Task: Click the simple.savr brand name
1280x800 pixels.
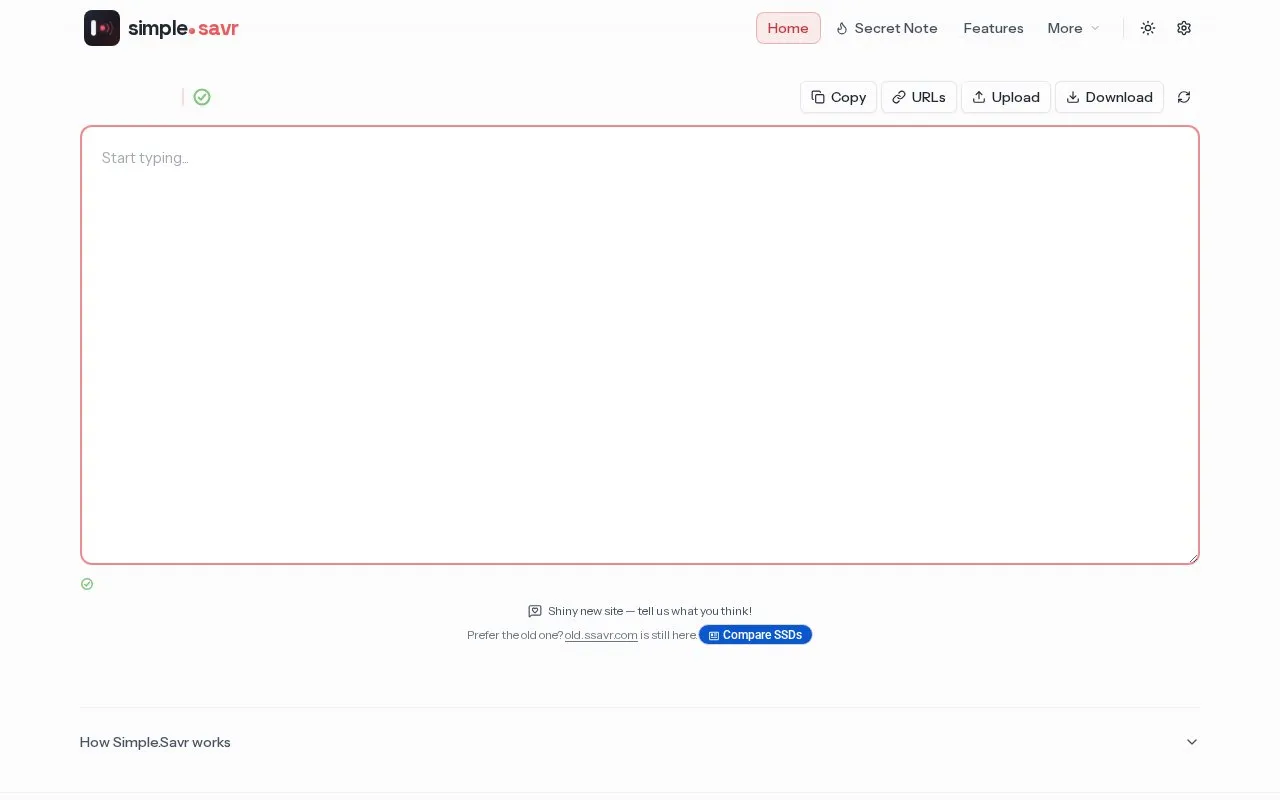Action: pos(183,28)
